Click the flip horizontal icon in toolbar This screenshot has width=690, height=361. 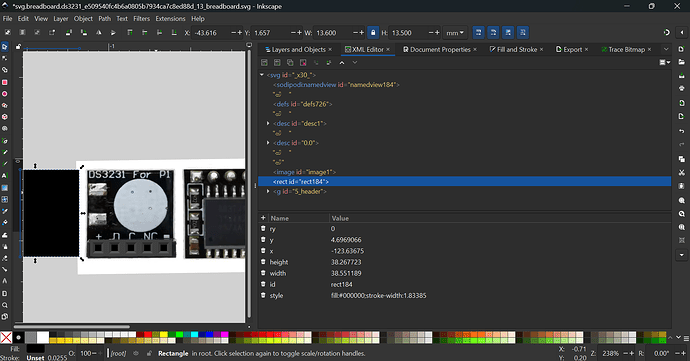tap(99, 33)
